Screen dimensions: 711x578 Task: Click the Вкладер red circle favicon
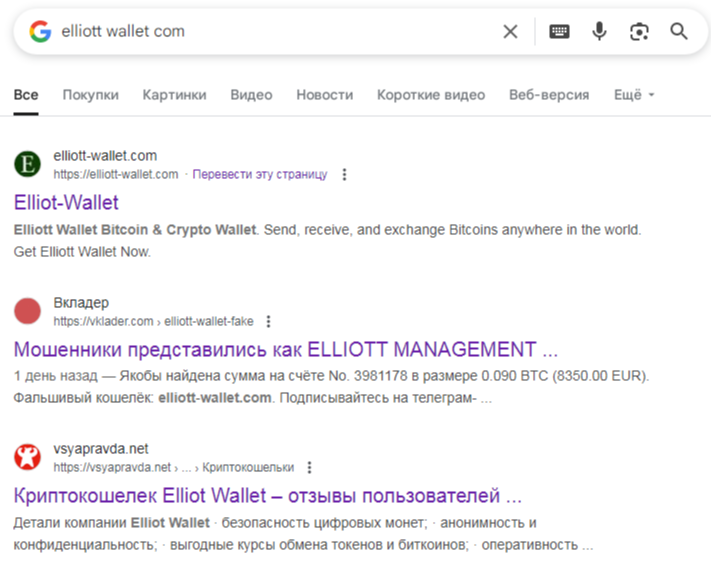29,311
